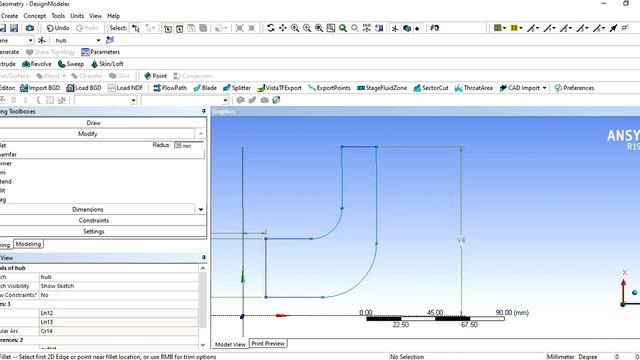Open first empty toolbar combo box dropdown

coord(133,100)
